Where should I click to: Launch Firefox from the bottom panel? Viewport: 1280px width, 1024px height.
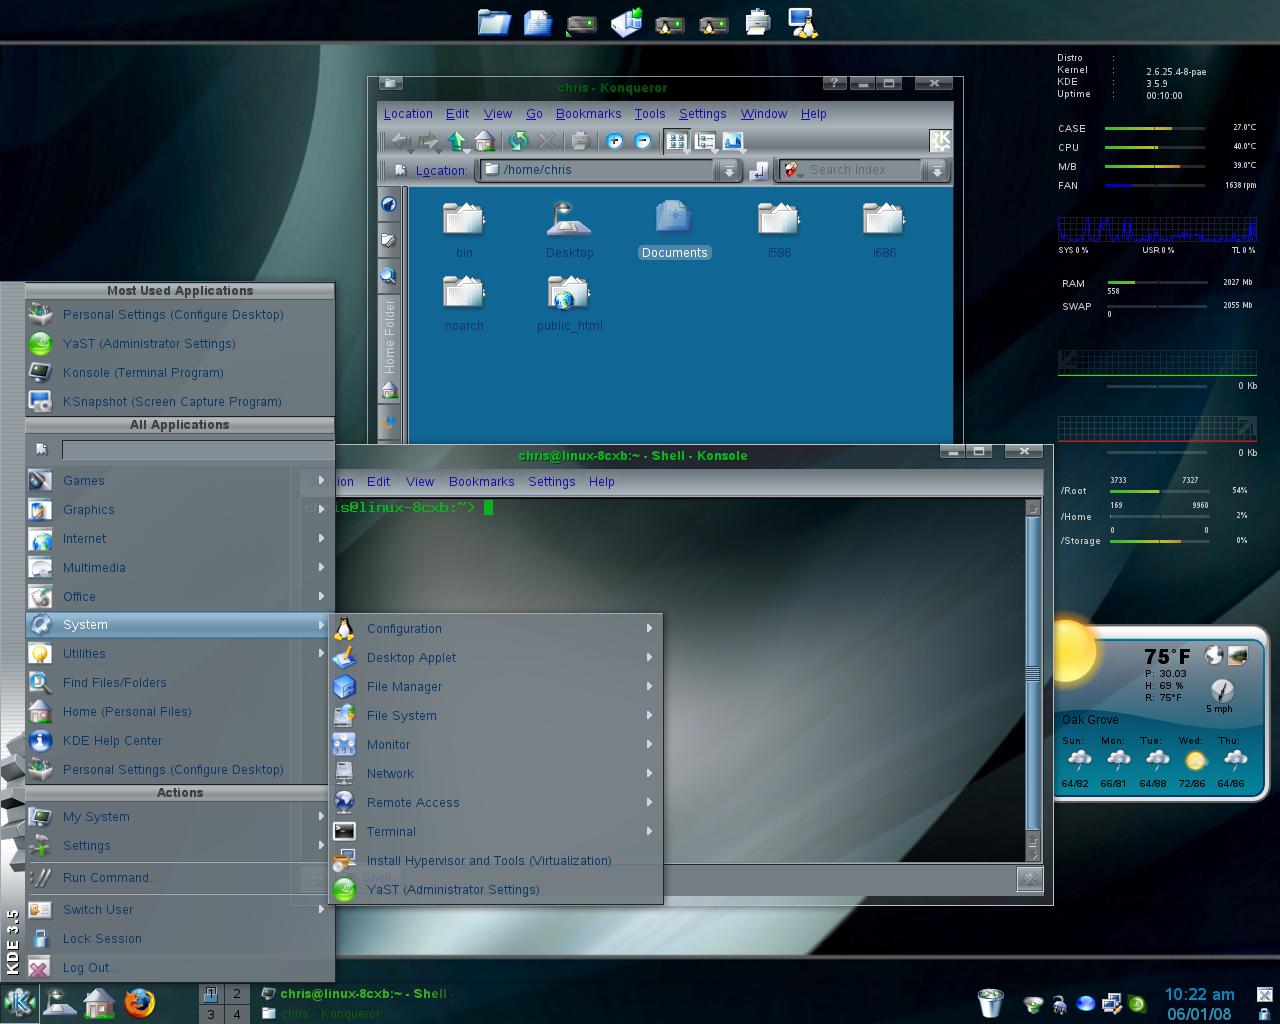pos(140,1002)
